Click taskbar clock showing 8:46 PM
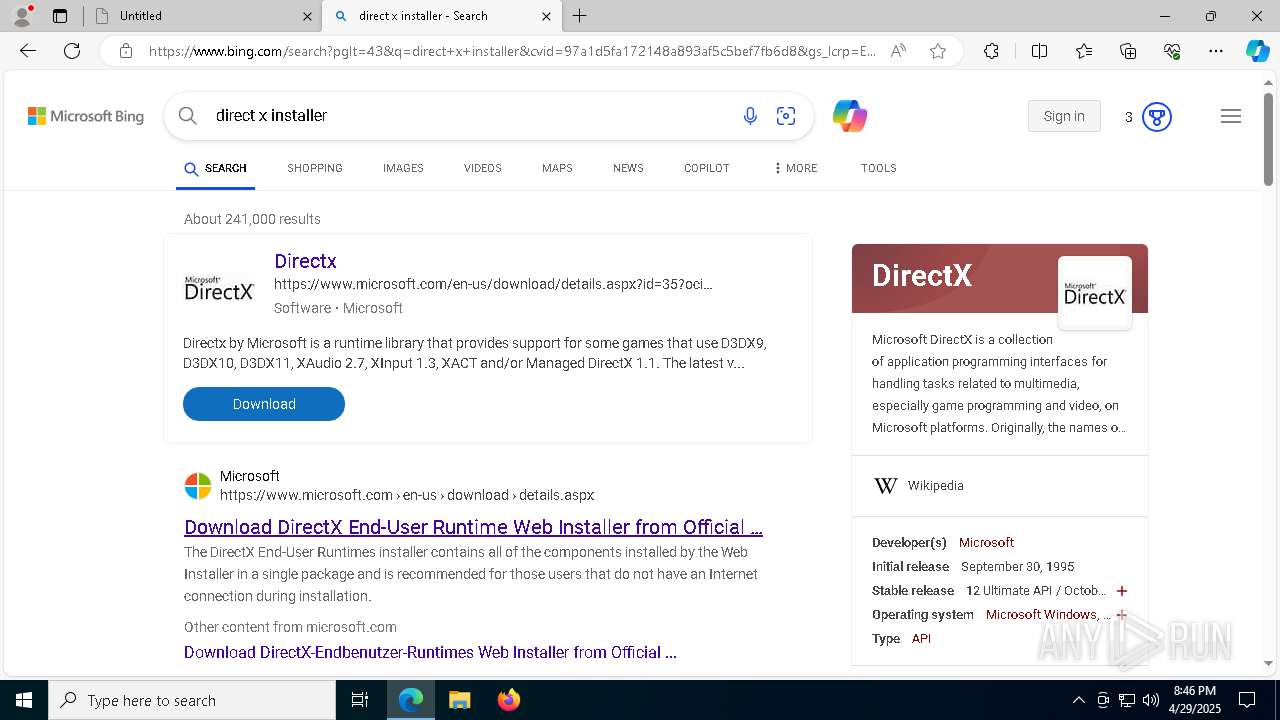The width and height of the screenshot is (1280, 720). point(1194,700)
